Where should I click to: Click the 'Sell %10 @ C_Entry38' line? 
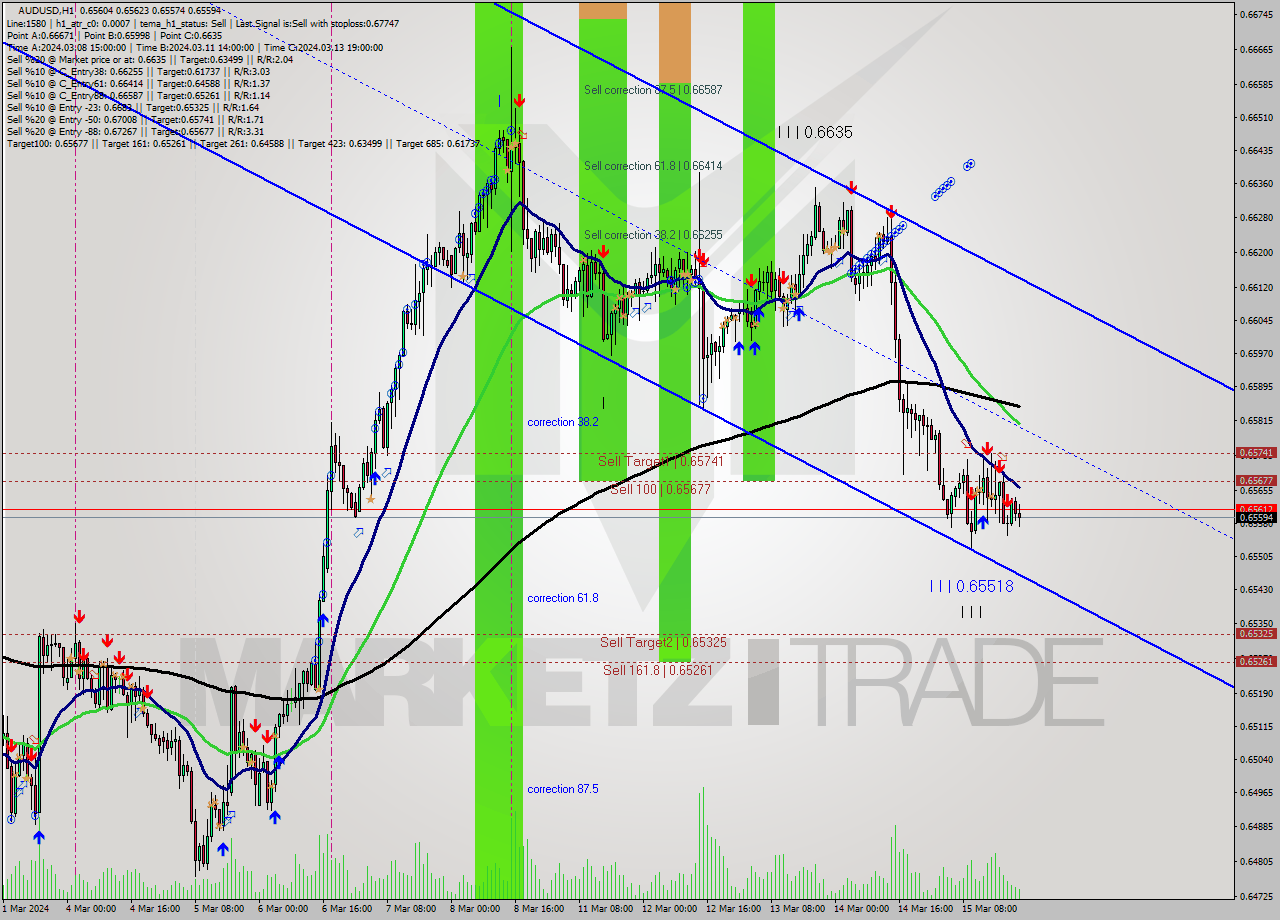(138, 71)
